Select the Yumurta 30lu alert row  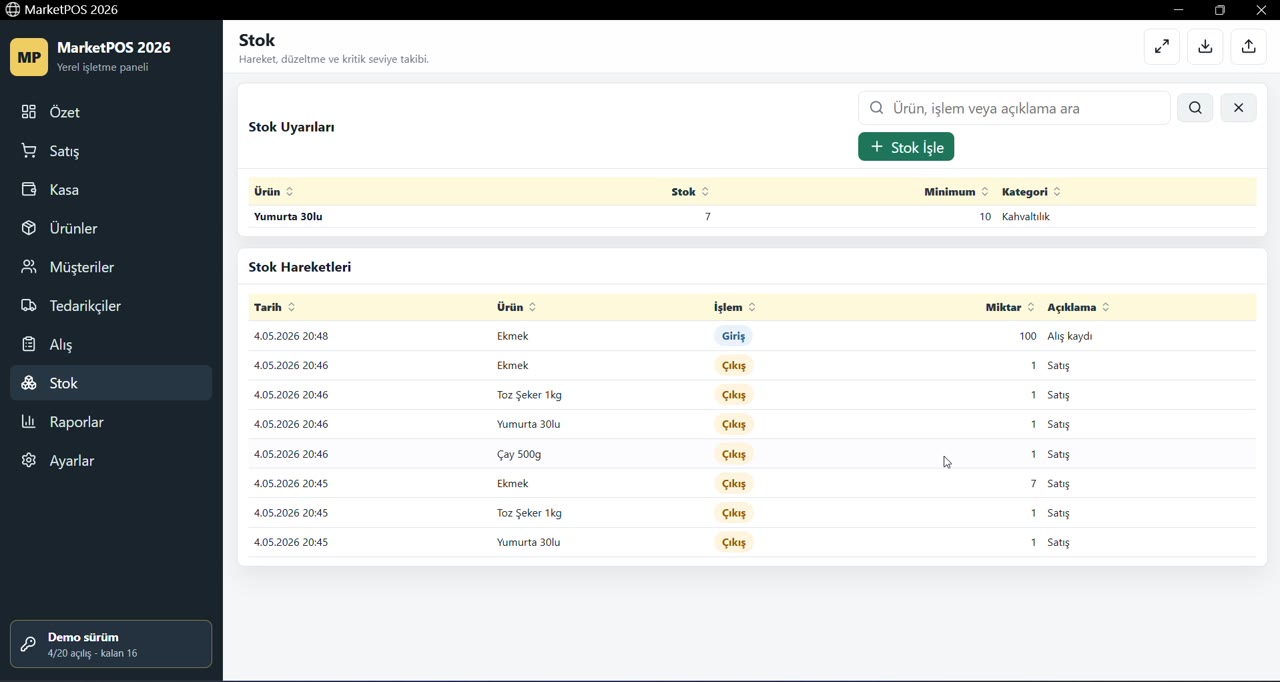tap(752, 217)
